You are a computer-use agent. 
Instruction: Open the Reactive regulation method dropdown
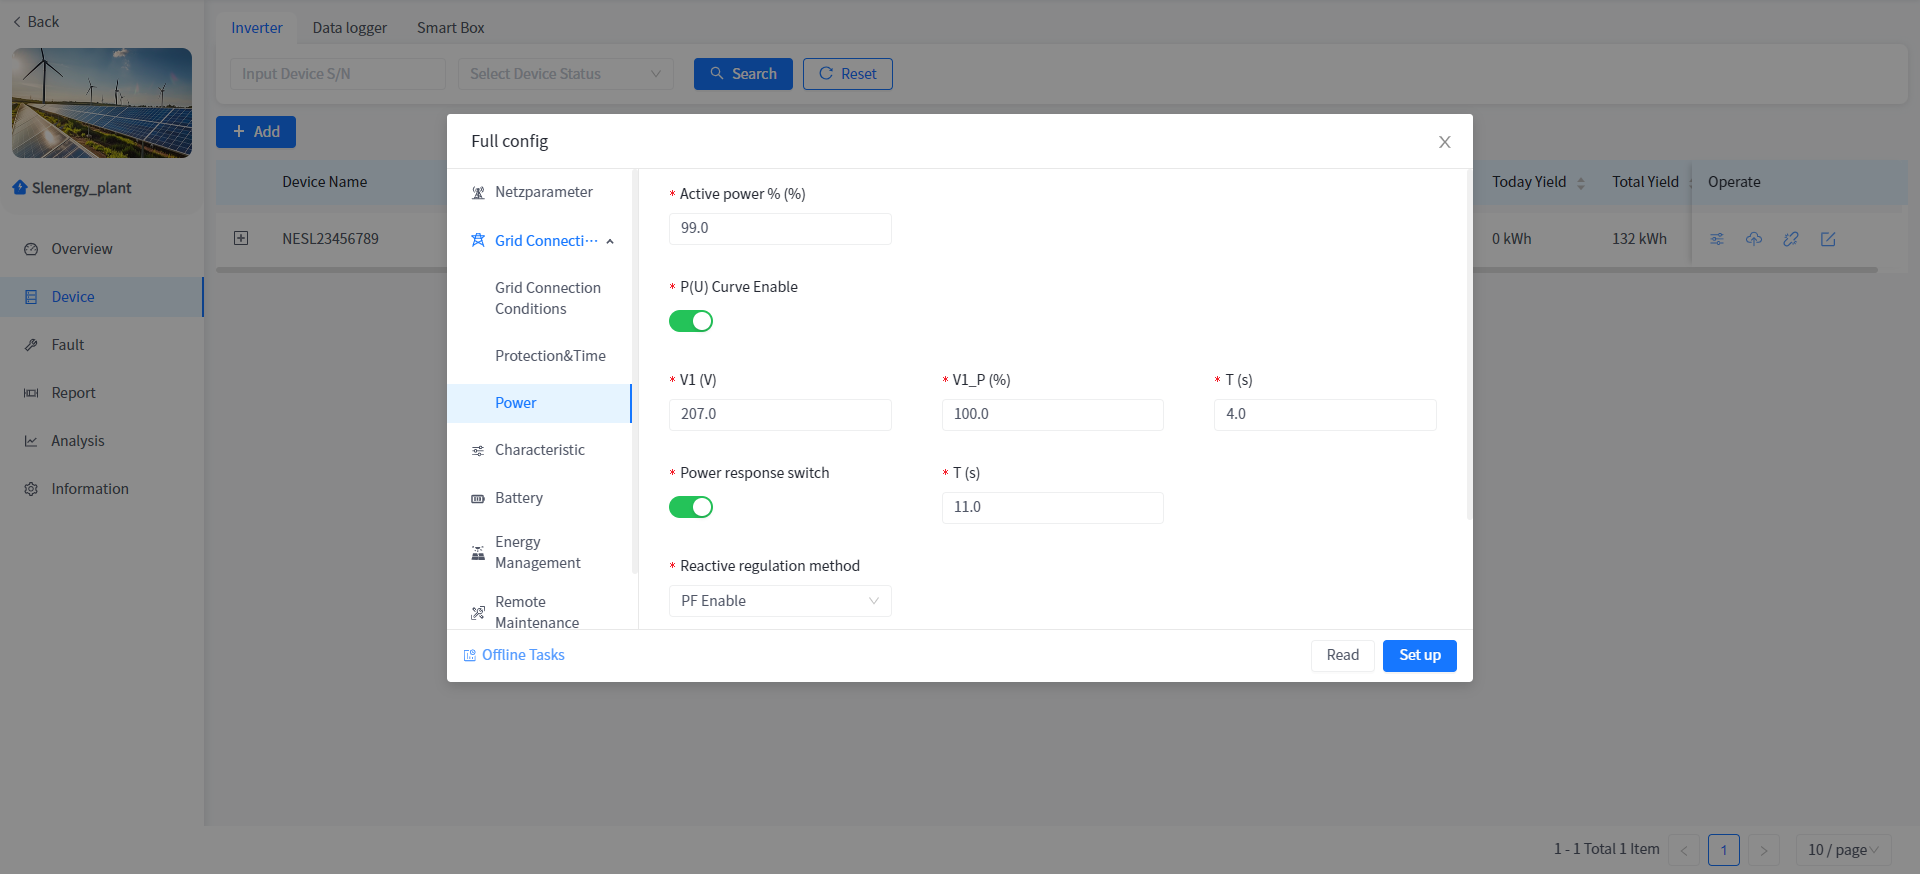779,601
